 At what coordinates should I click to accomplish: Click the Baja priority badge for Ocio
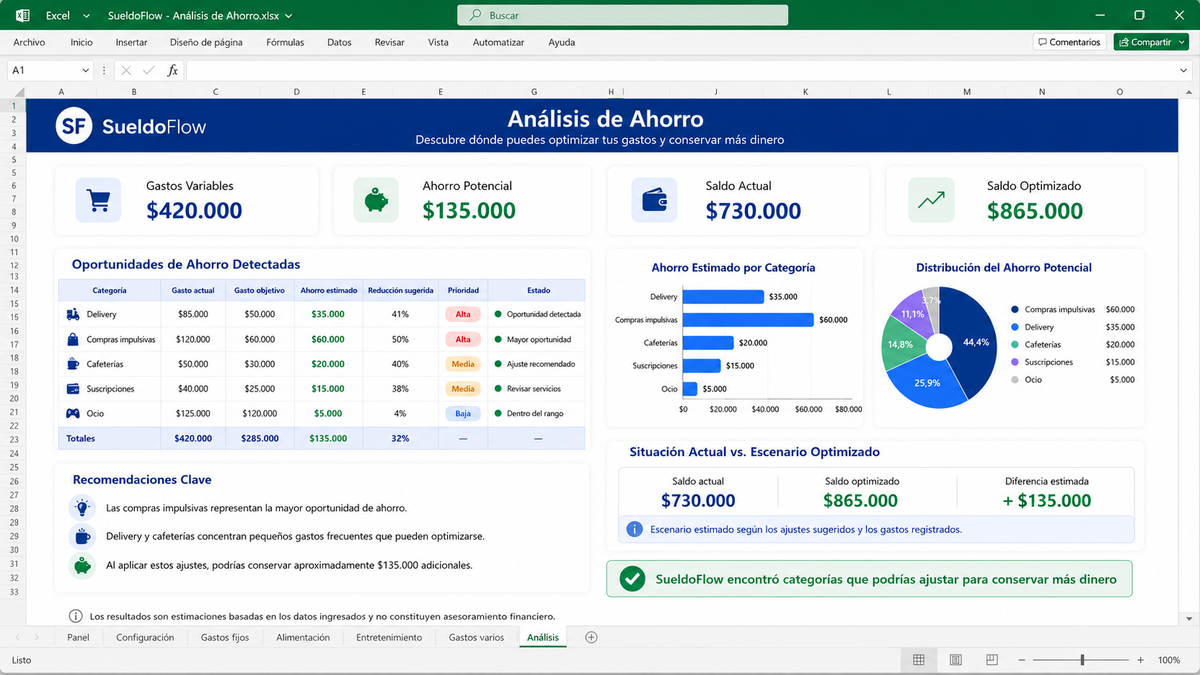pos(463,413)
